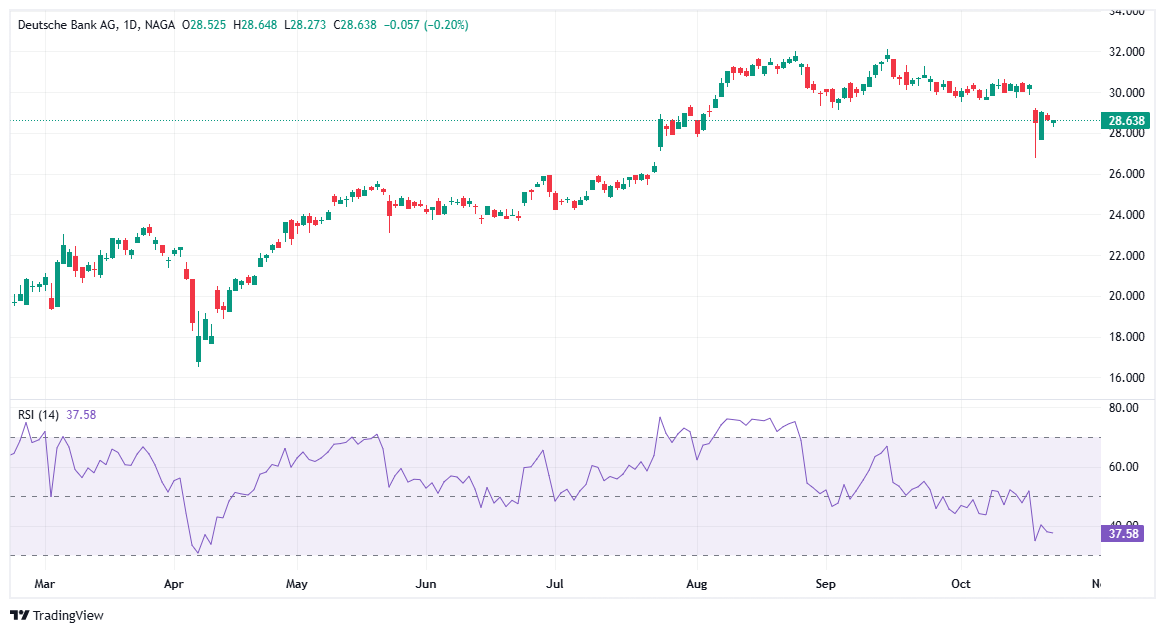This screenshot has width=1165, height=633.
Task: Click the May label on time axis
Action: tap(296, 584)
